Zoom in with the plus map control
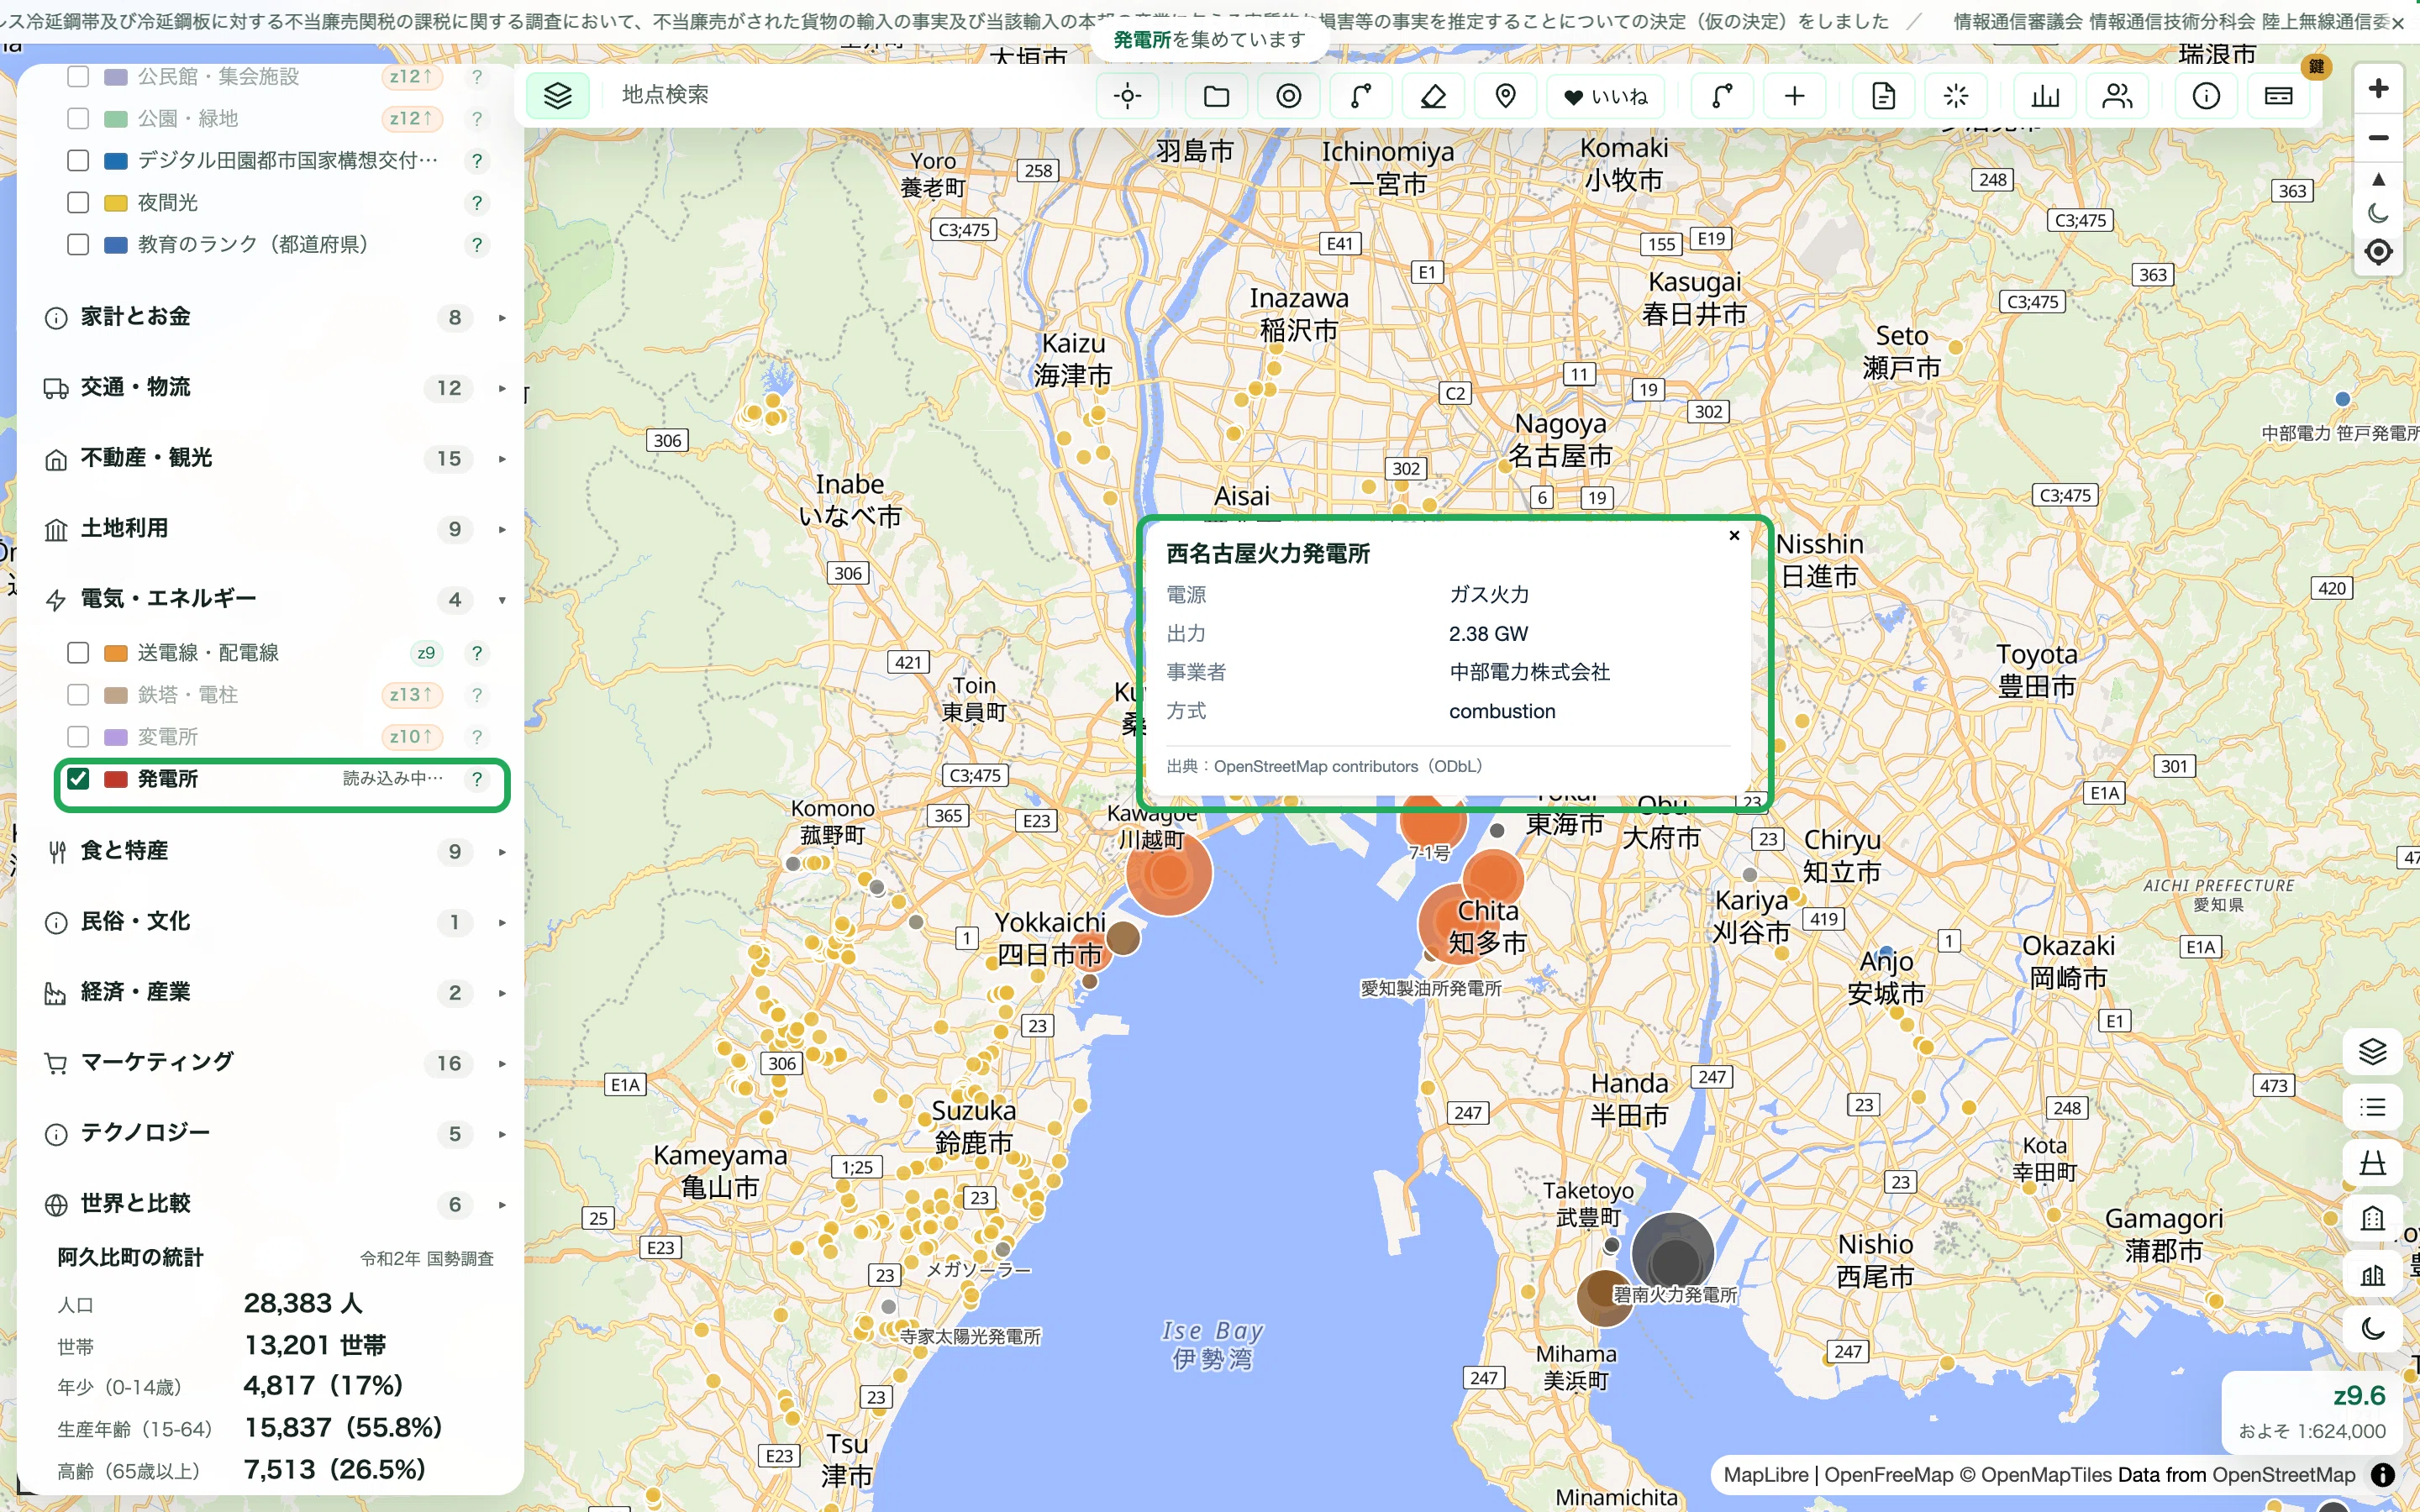Image resolution: width=2420 pixels, height=1512 pixels. click(2378, 88)
